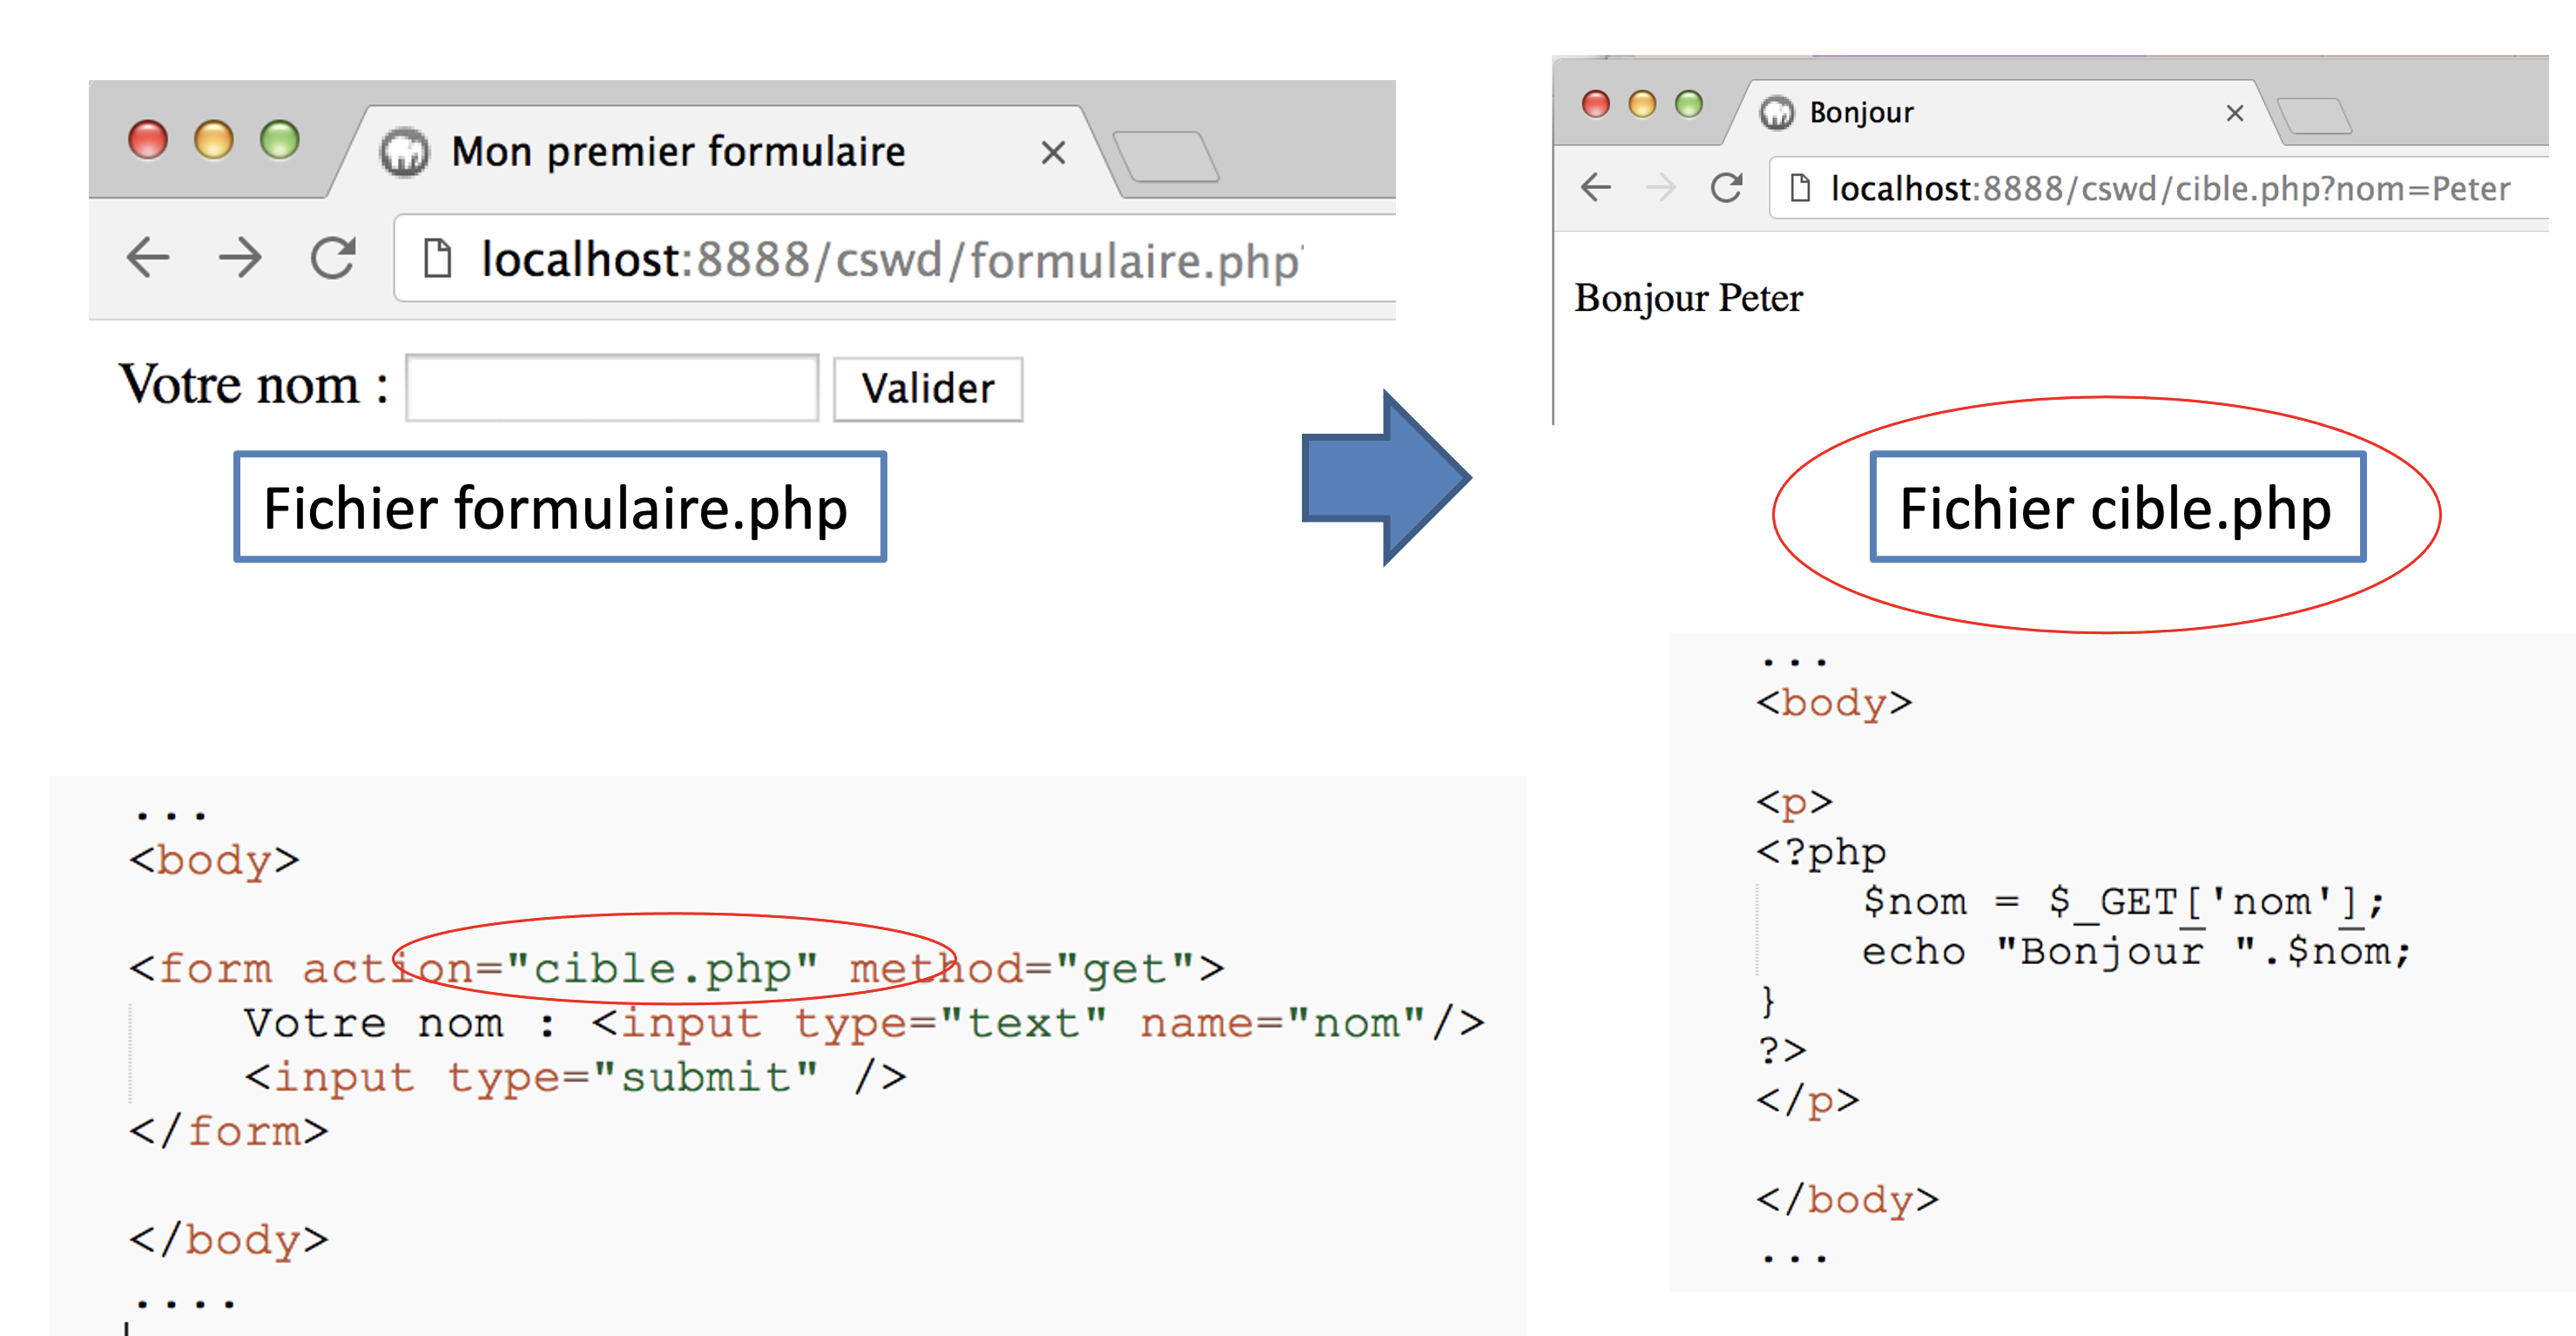Select the 'Mon premier formulaire' tab
The width and height of the screenshot is (2576, 1336).
678,152
